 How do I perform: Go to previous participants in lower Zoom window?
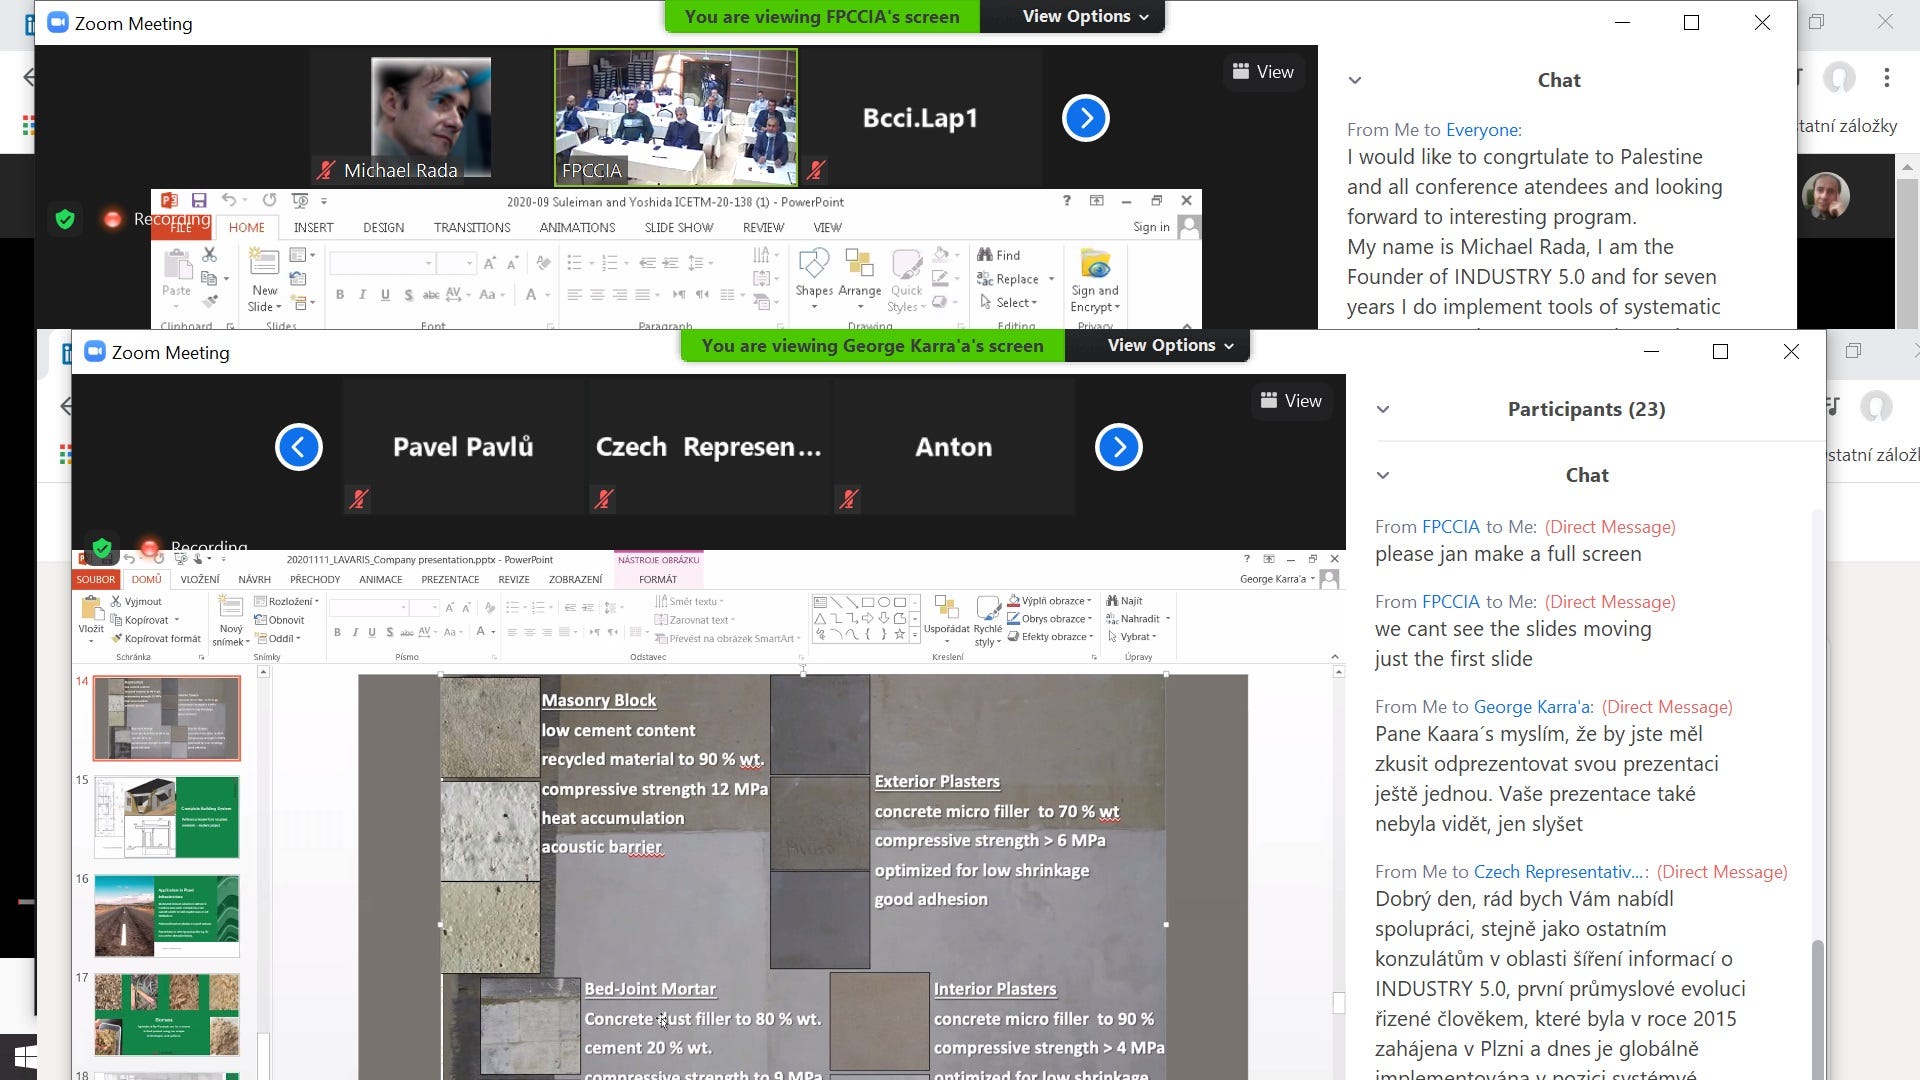tap(298, 447)
